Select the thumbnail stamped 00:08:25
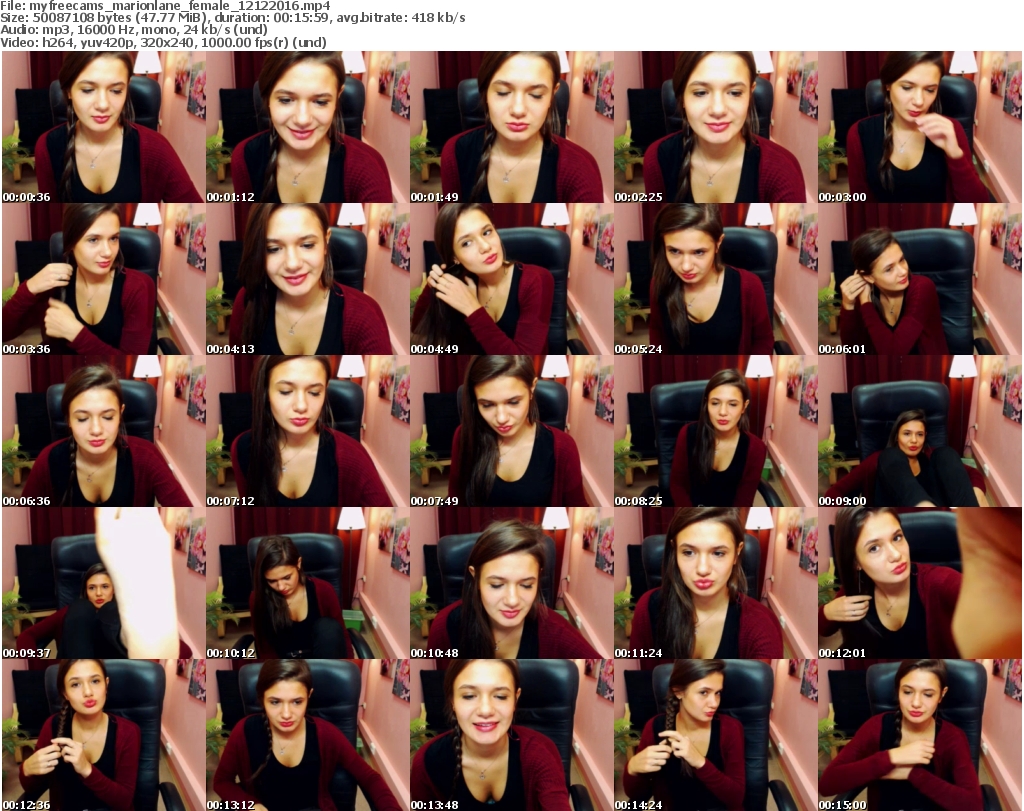The width and height of the screenshot is (1024, 811). pos(716,431)
